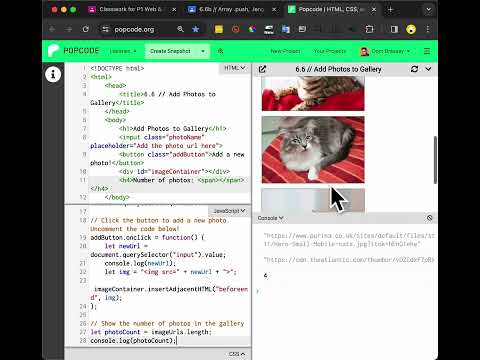The height and width of the screenshot is (360, 480).
Task: Go forward in browser history
Action: (69, 29)
